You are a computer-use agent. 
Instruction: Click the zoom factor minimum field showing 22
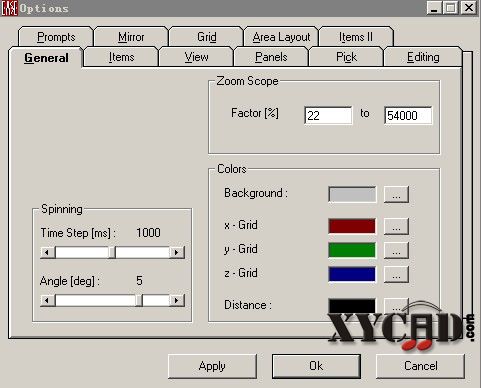click(328, 115)
